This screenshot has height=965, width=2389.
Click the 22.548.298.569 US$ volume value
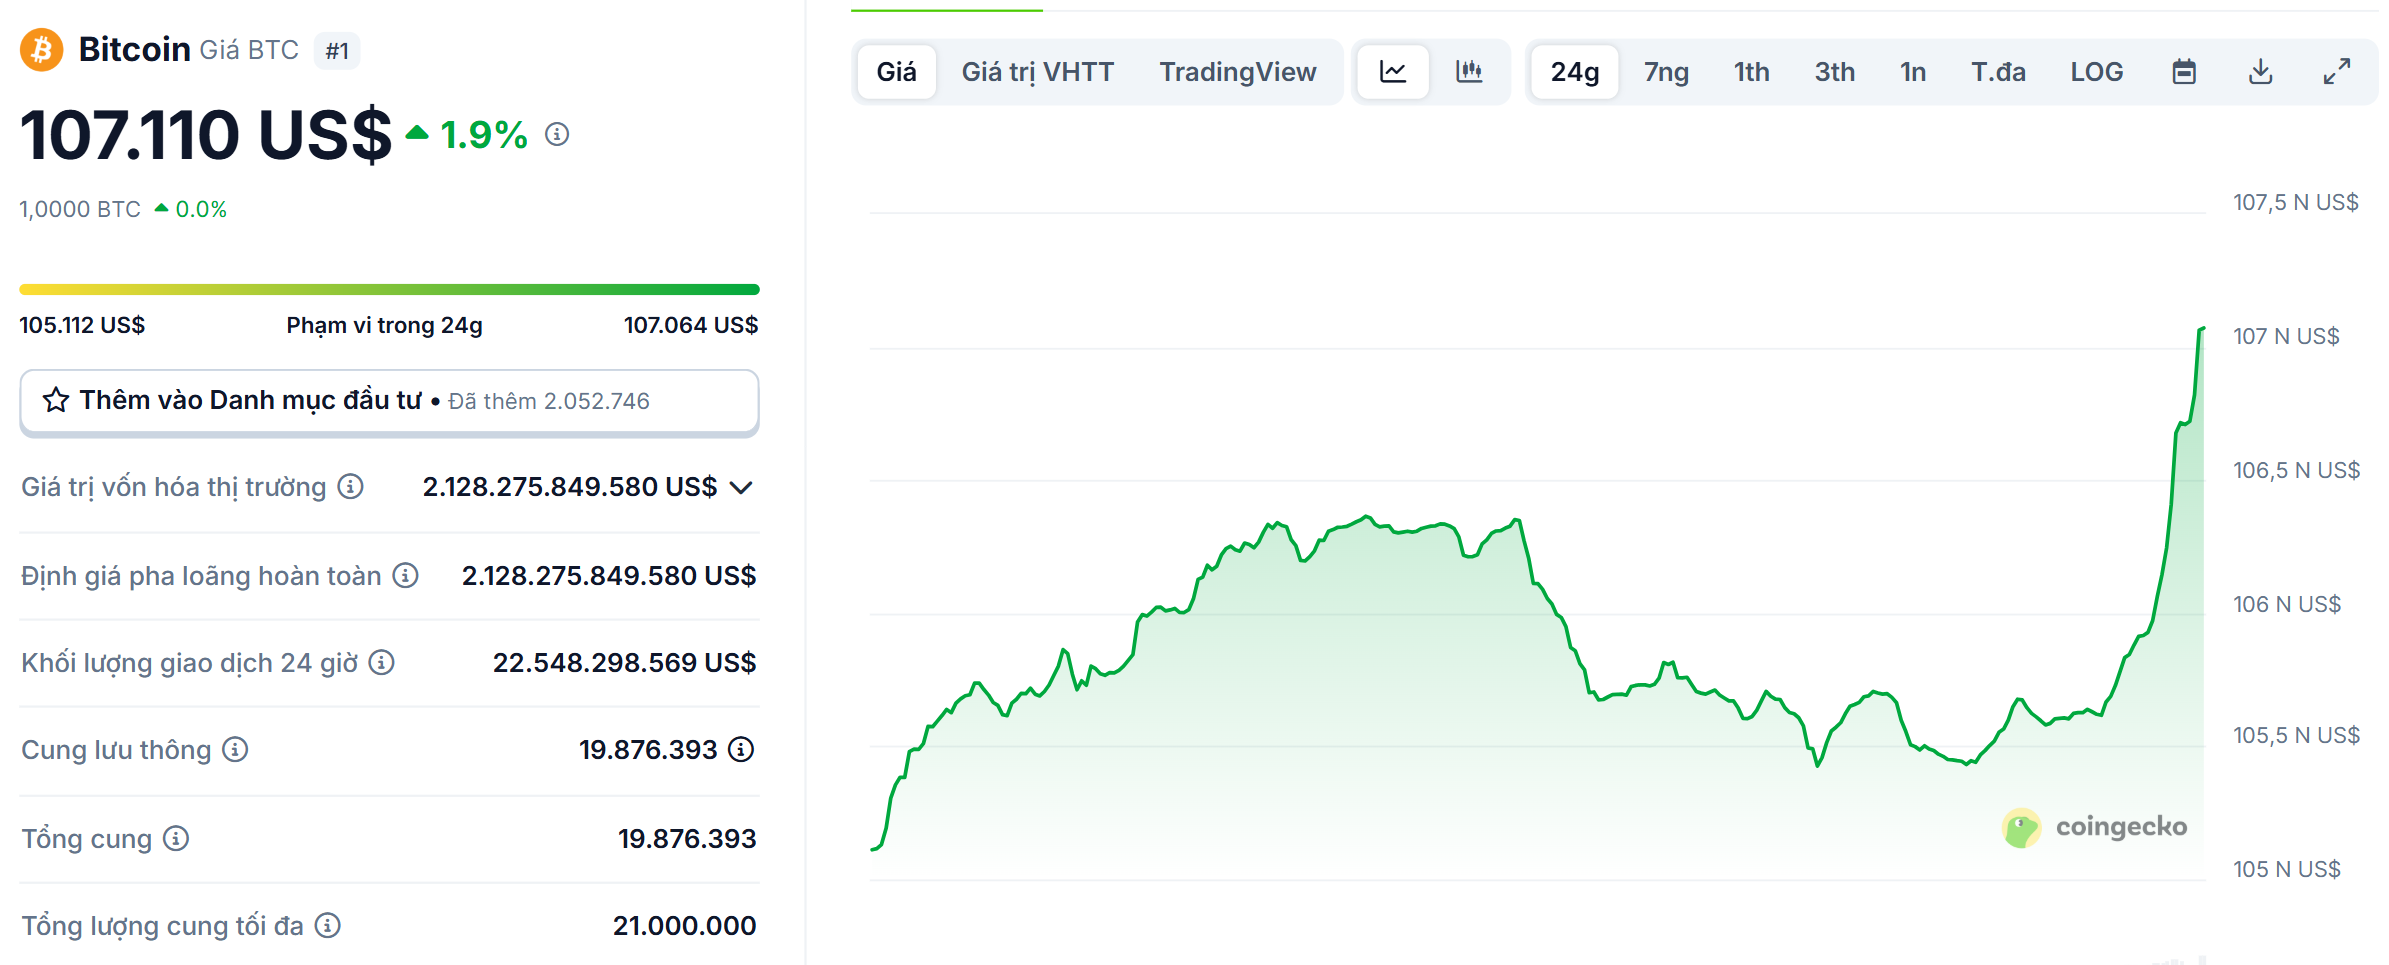tap(624, 663)
